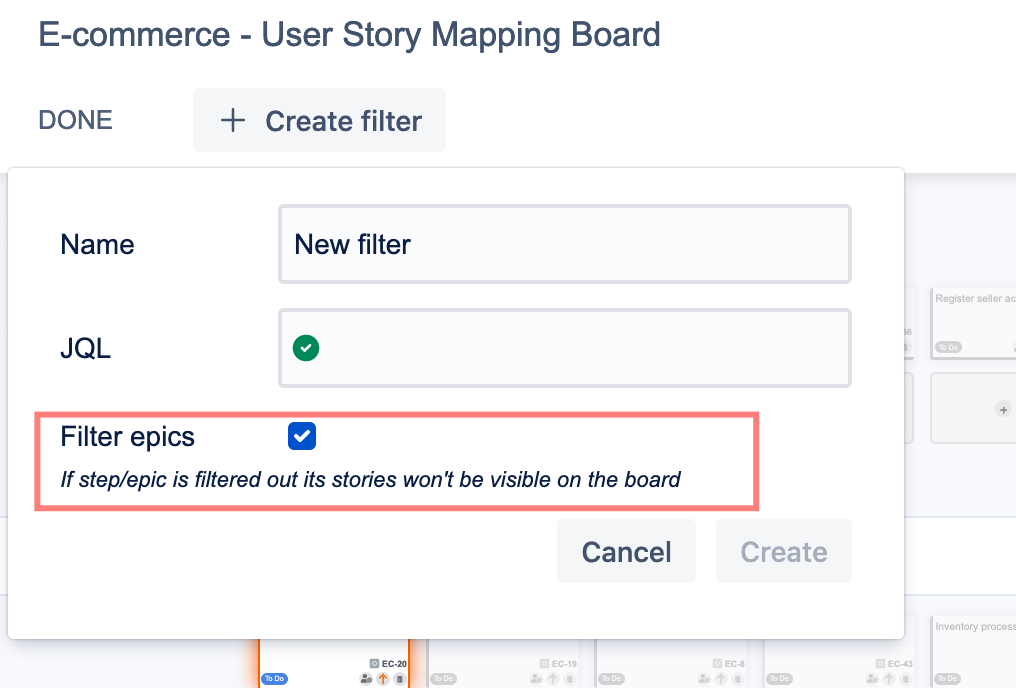1016x688 pixels.
Task: Click the orange priority arrow on EC-20
Action: [x=383, y=679]
